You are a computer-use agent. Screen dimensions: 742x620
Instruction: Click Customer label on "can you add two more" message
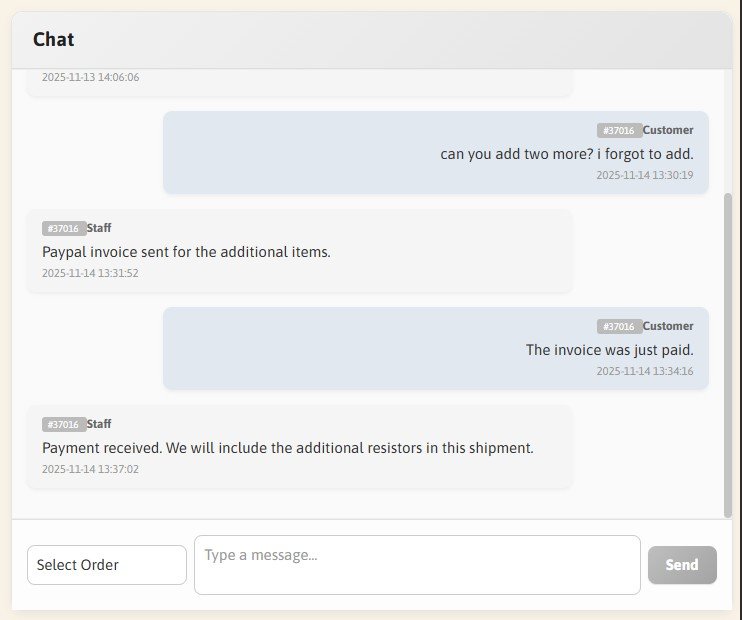coord(668,131)
